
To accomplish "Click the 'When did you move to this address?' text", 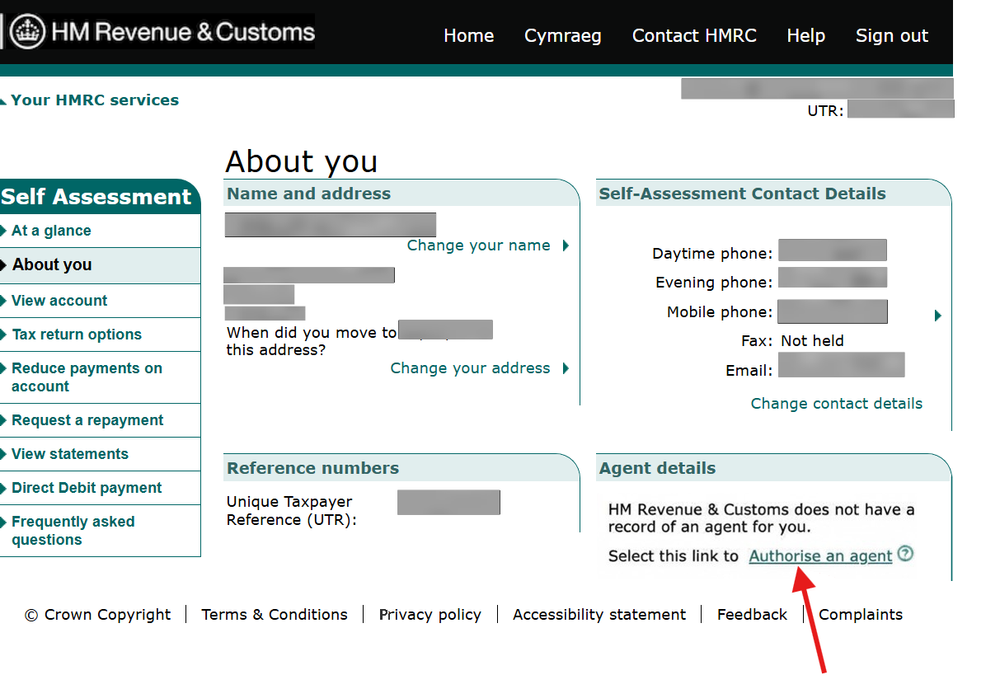I will pyautogui.click(x=311, y=341).
